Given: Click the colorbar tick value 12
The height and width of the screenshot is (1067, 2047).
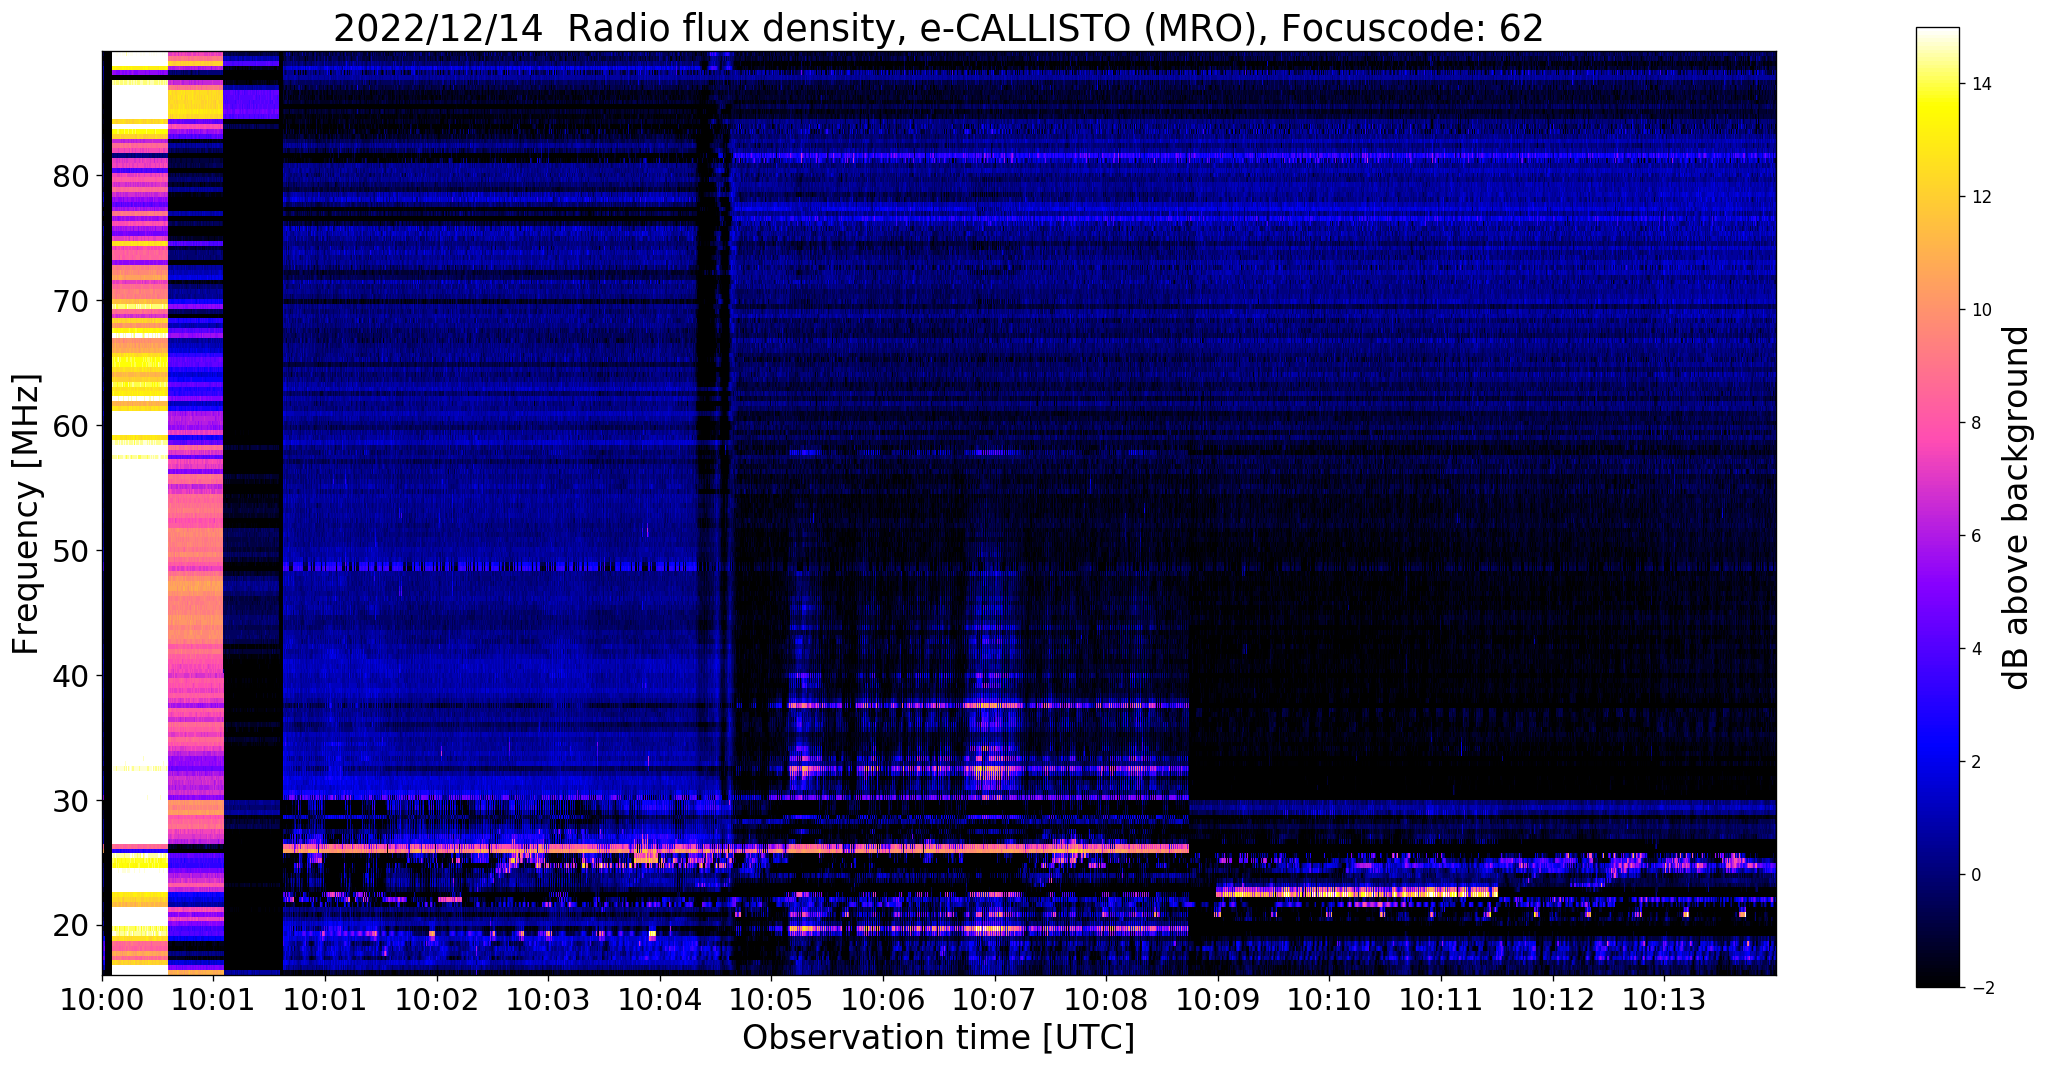Looking at the screenshot, I should pyautogui.click(x=1980, y=197).
